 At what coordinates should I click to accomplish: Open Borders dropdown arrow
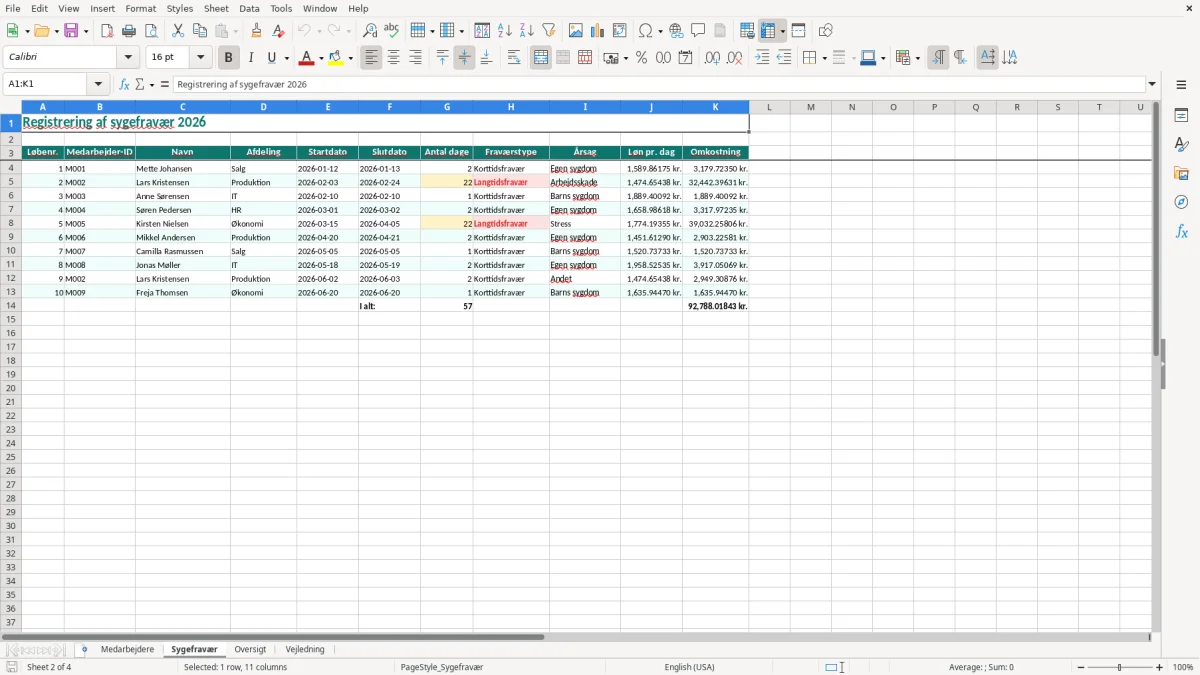[x=823, y=58]
